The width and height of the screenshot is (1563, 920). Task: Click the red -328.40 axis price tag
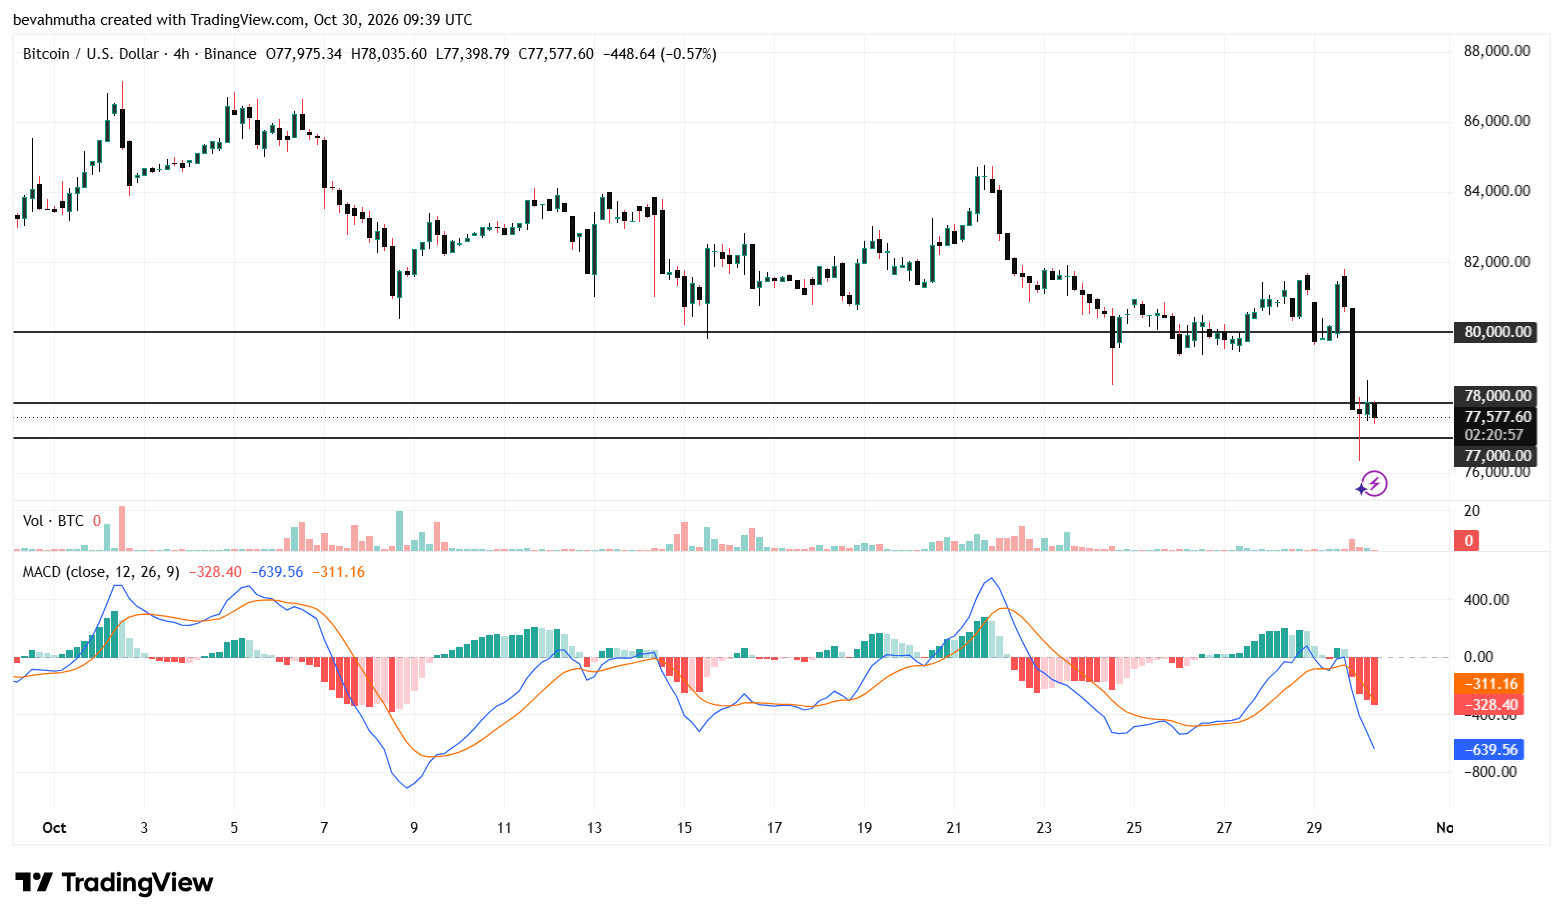[1489, 705]
